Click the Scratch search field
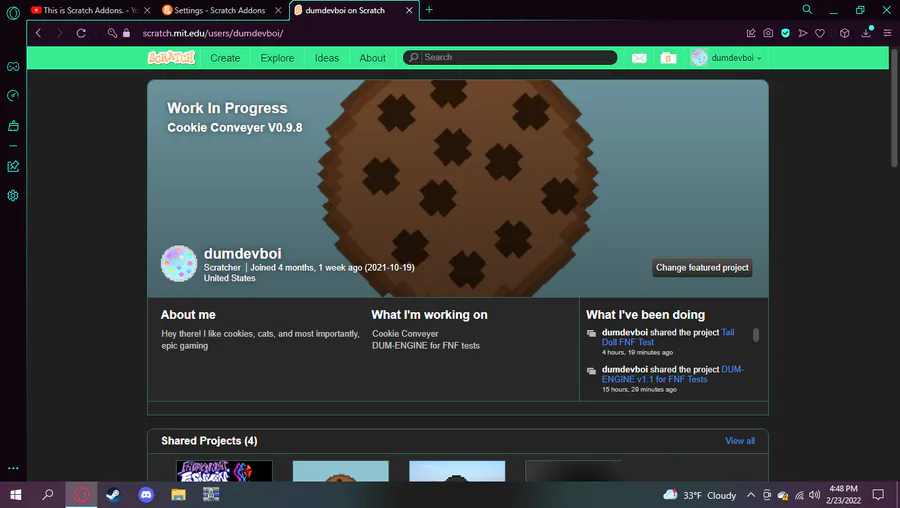 [x=510, y=57]
